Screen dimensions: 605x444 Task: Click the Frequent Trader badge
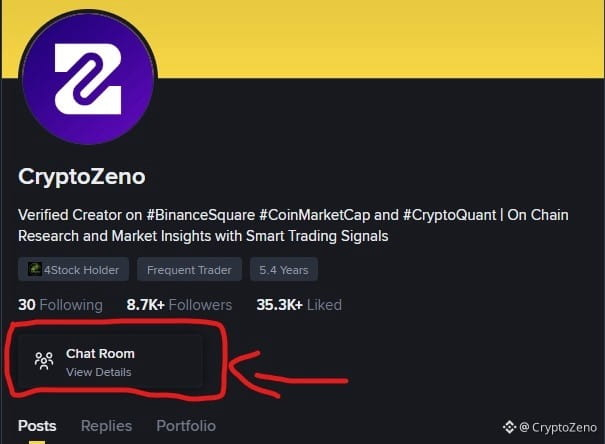coord(189,269)
